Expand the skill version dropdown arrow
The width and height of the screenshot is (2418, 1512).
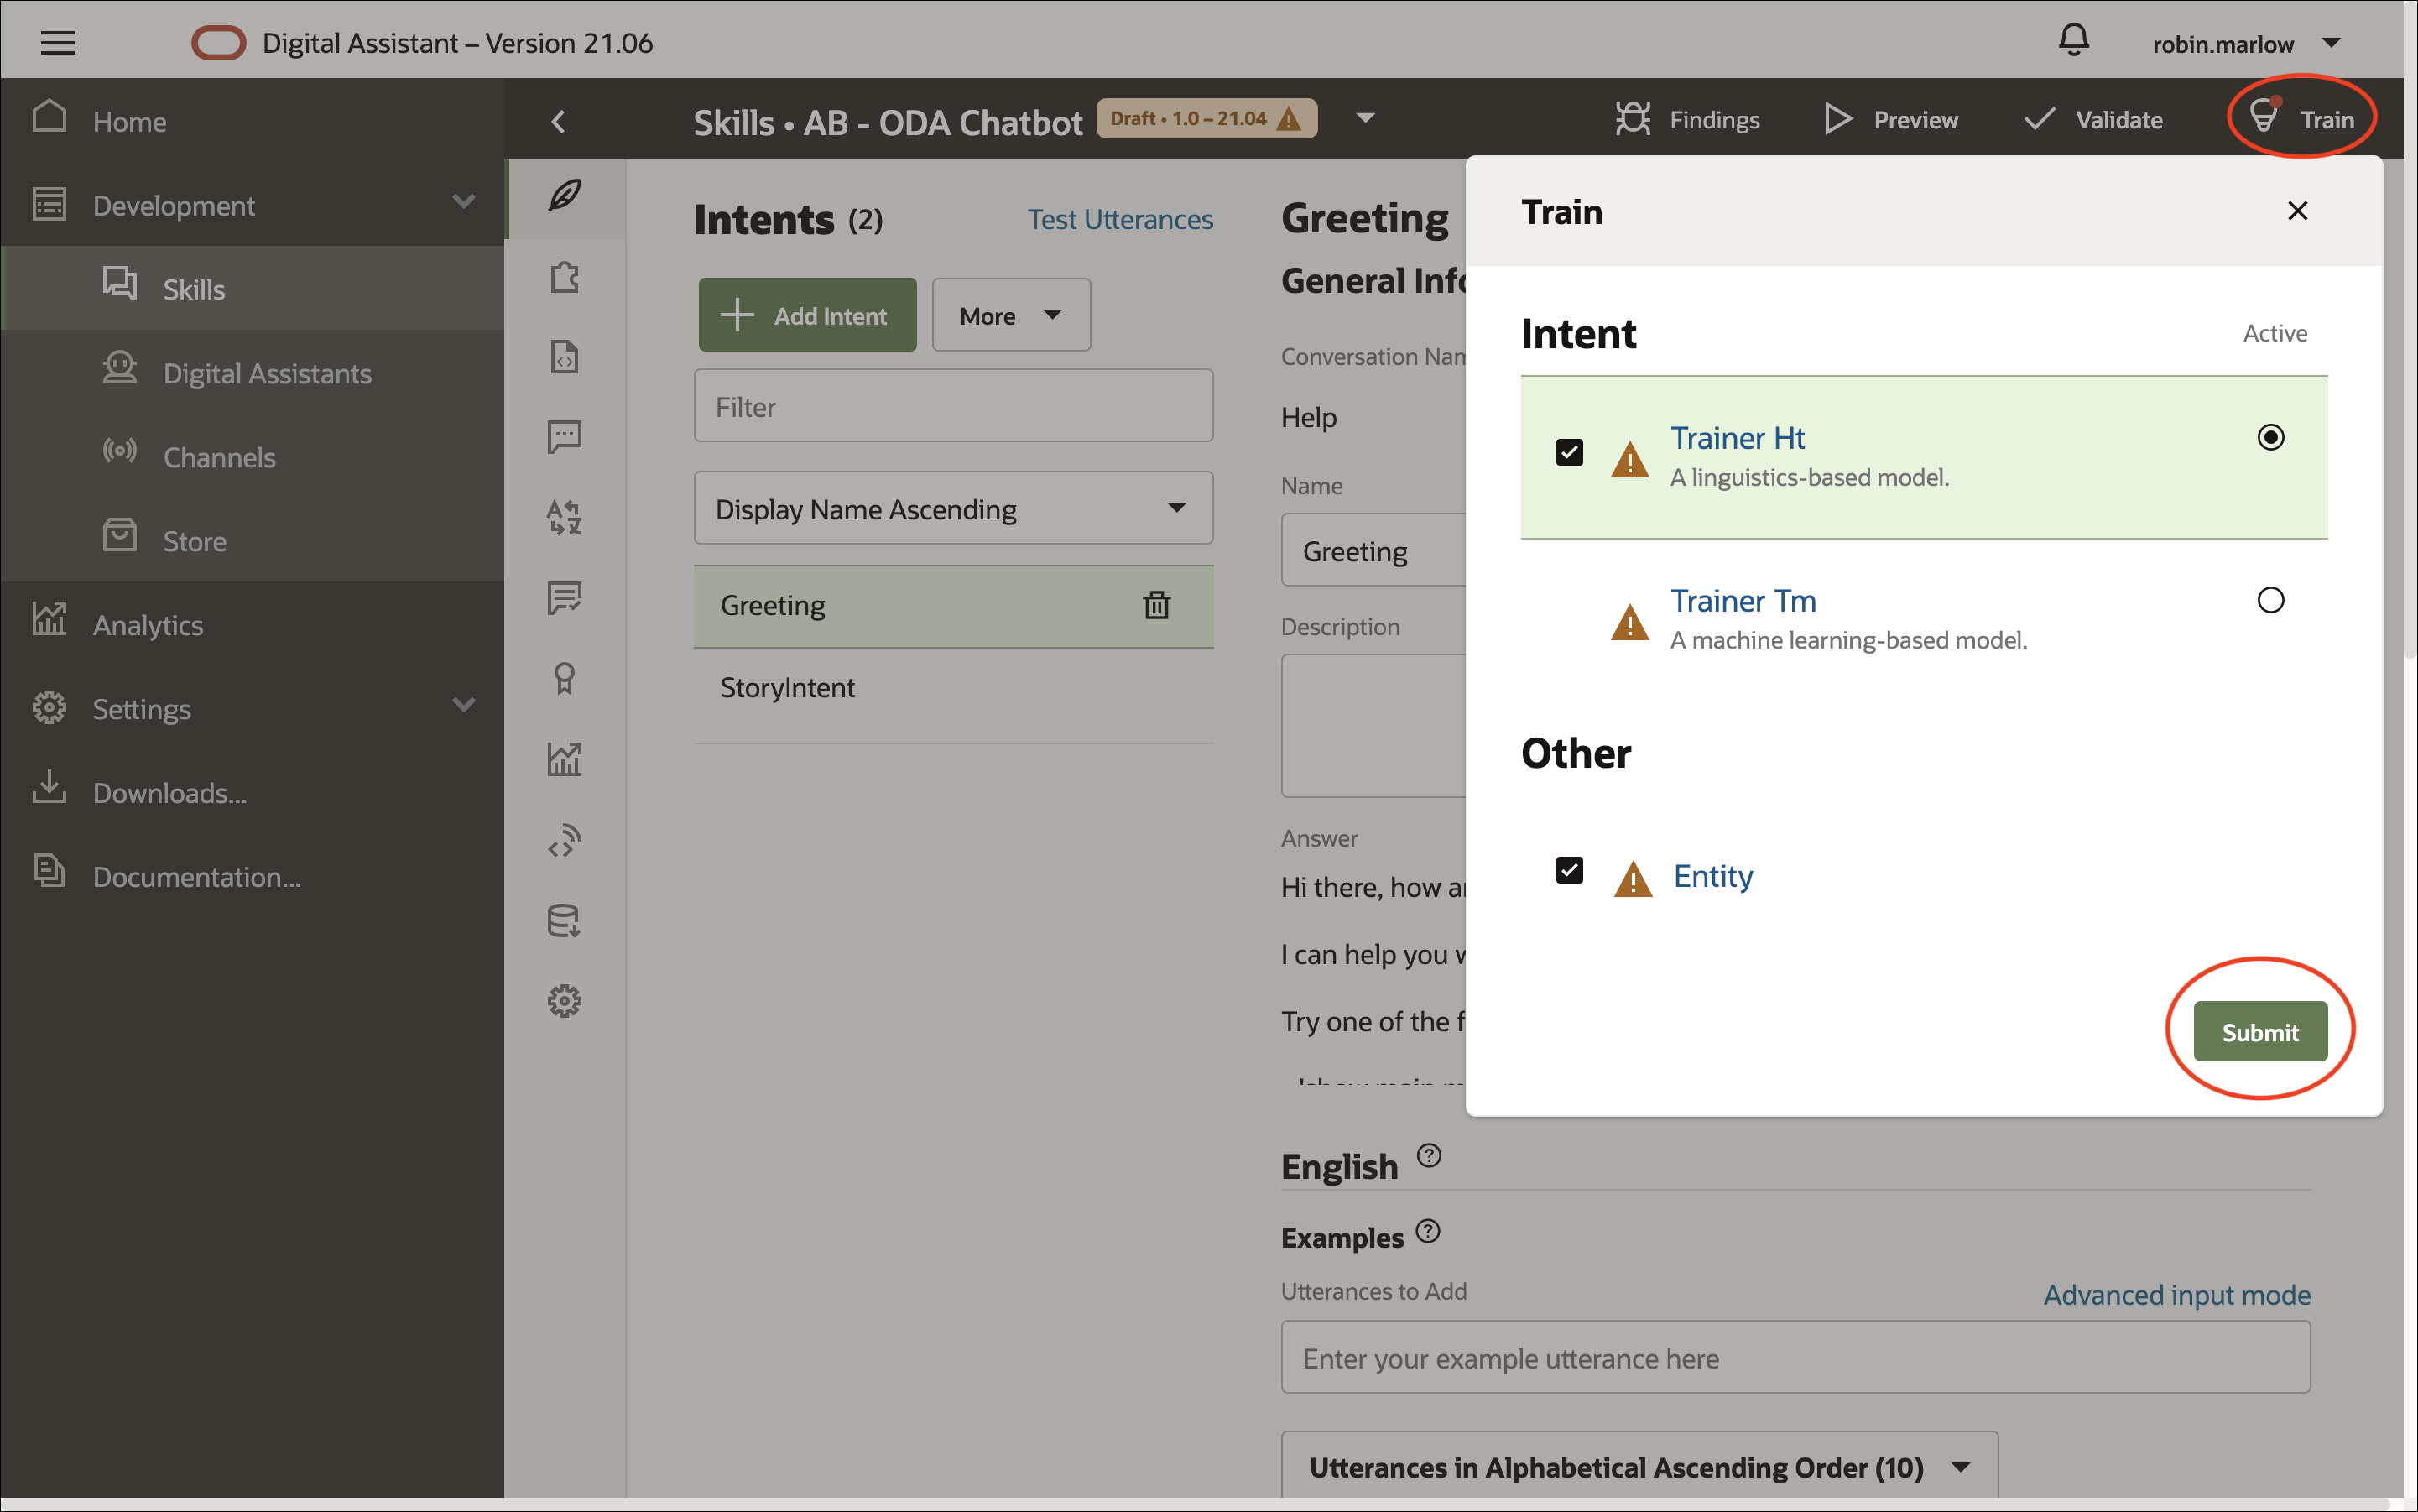point(1364,117)
